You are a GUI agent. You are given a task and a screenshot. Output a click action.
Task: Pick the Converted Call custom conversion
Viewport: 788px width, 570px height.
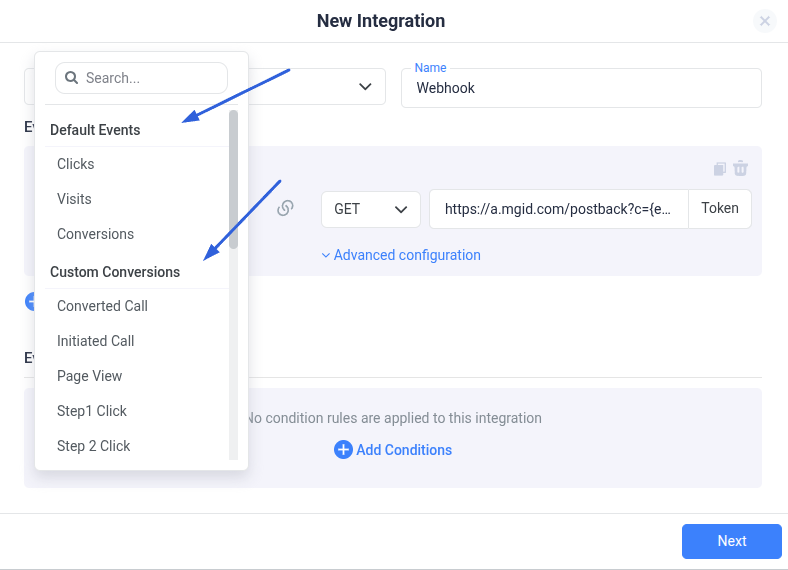point(102,306)
